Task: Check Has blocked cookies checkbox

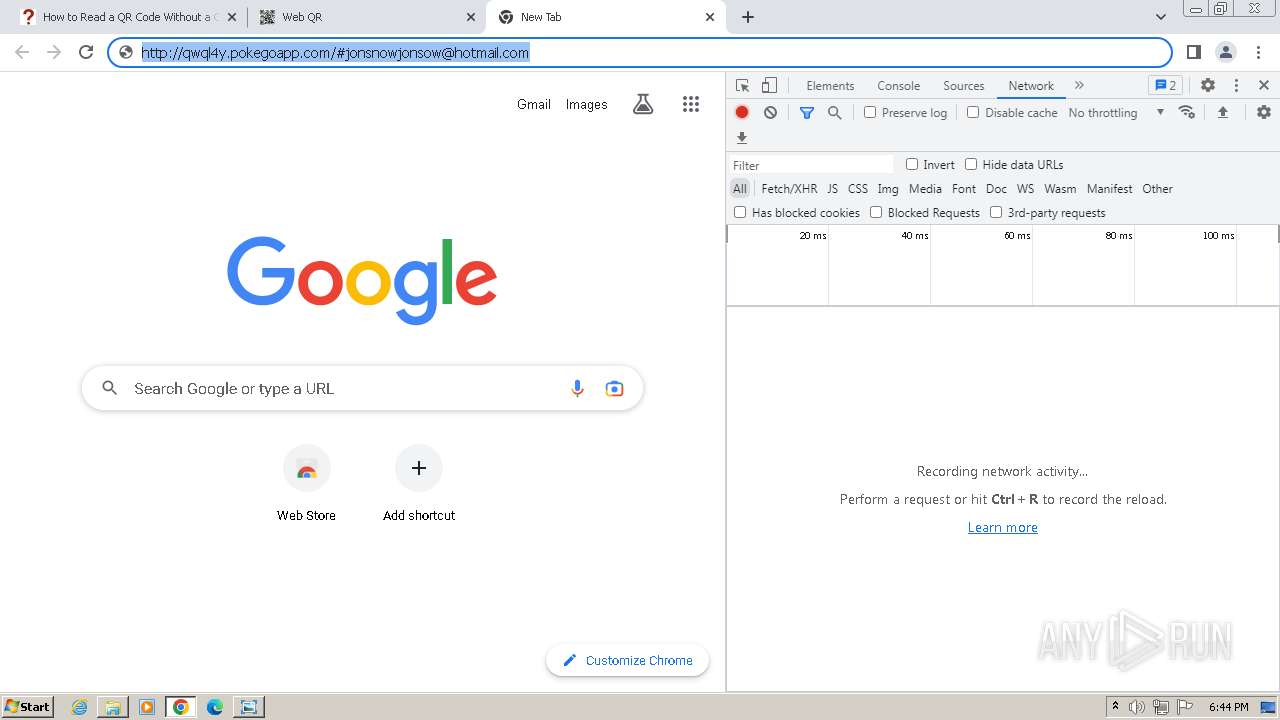Action: [x=740, y=212]
